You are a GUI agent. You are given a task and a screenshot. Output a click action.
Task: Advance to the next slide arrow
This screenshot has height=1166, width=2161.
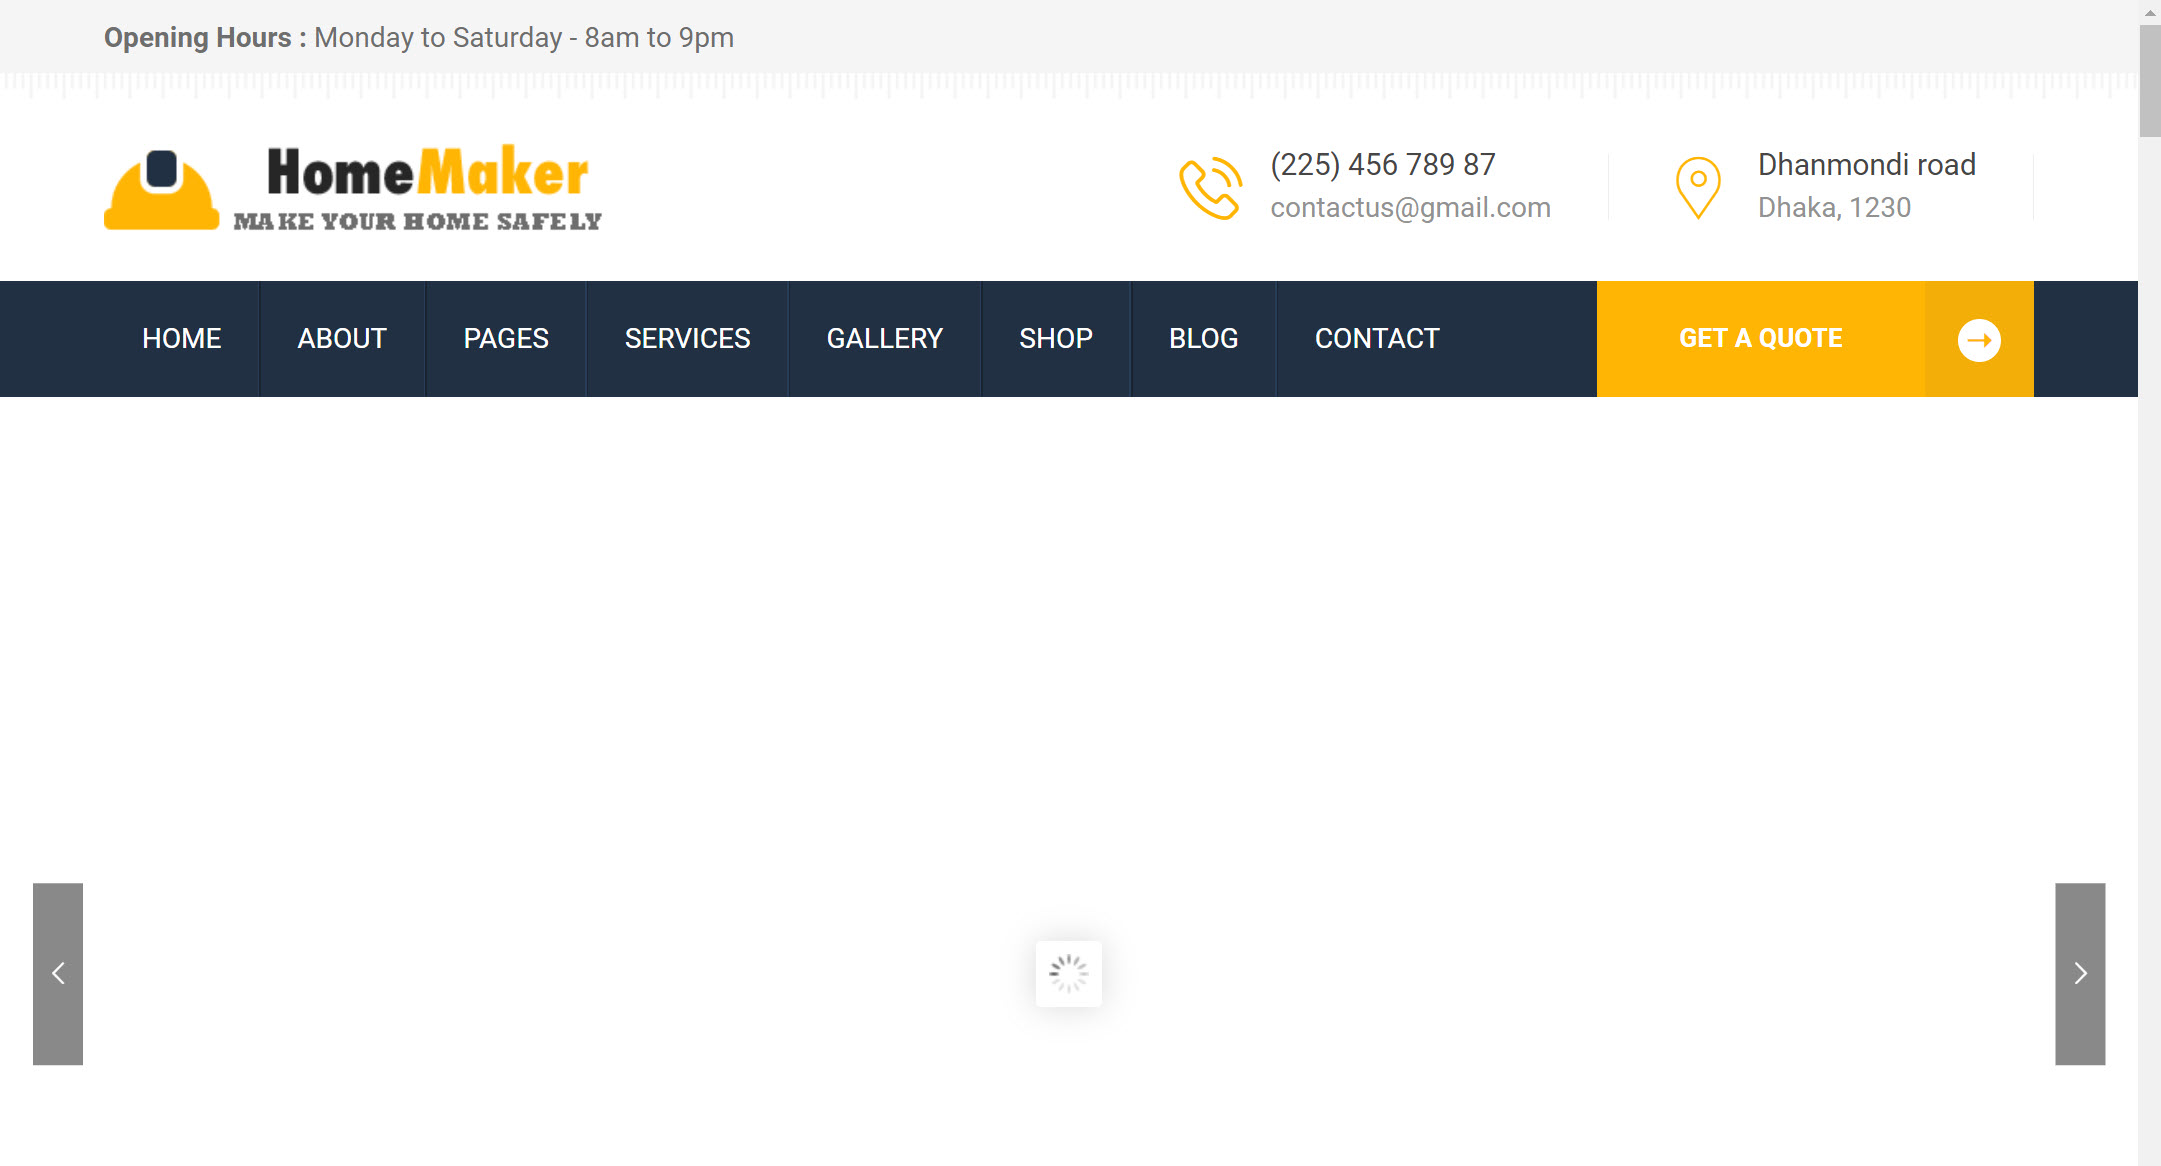click(2080, 973)
